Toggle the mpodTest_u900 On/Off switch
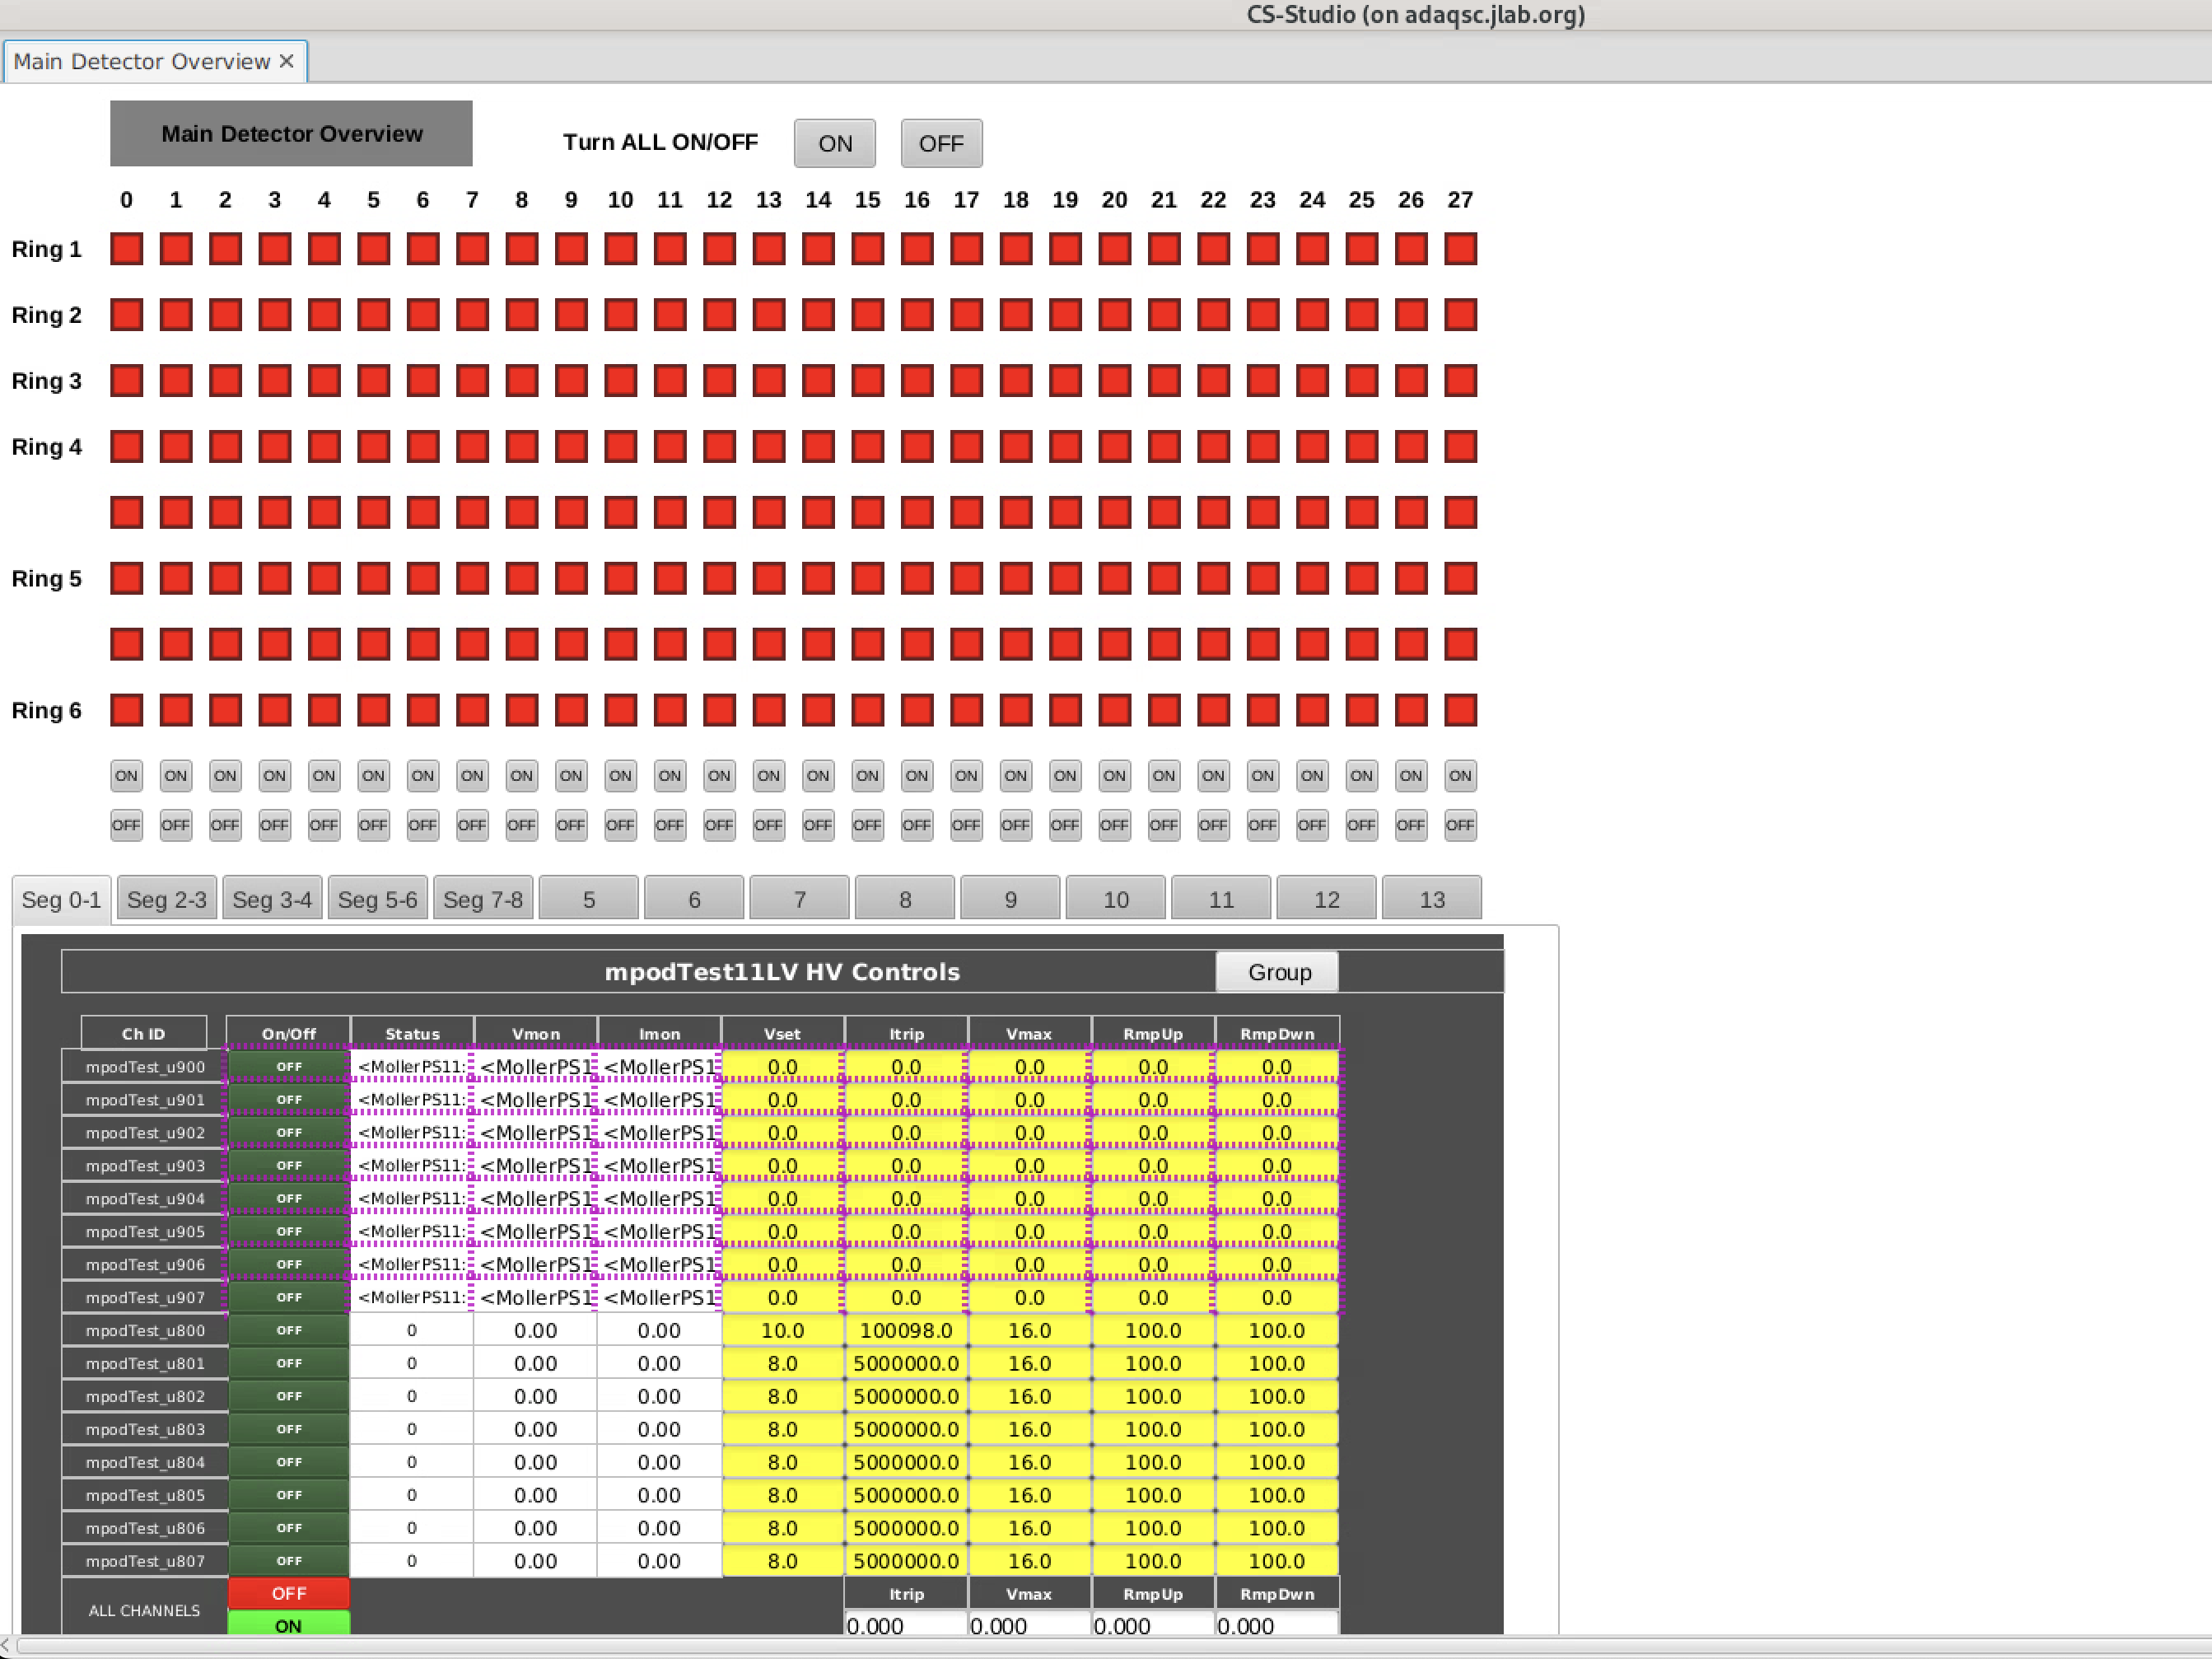The height and width of the screenshot is (1659, 2212). click(289, 1067)
